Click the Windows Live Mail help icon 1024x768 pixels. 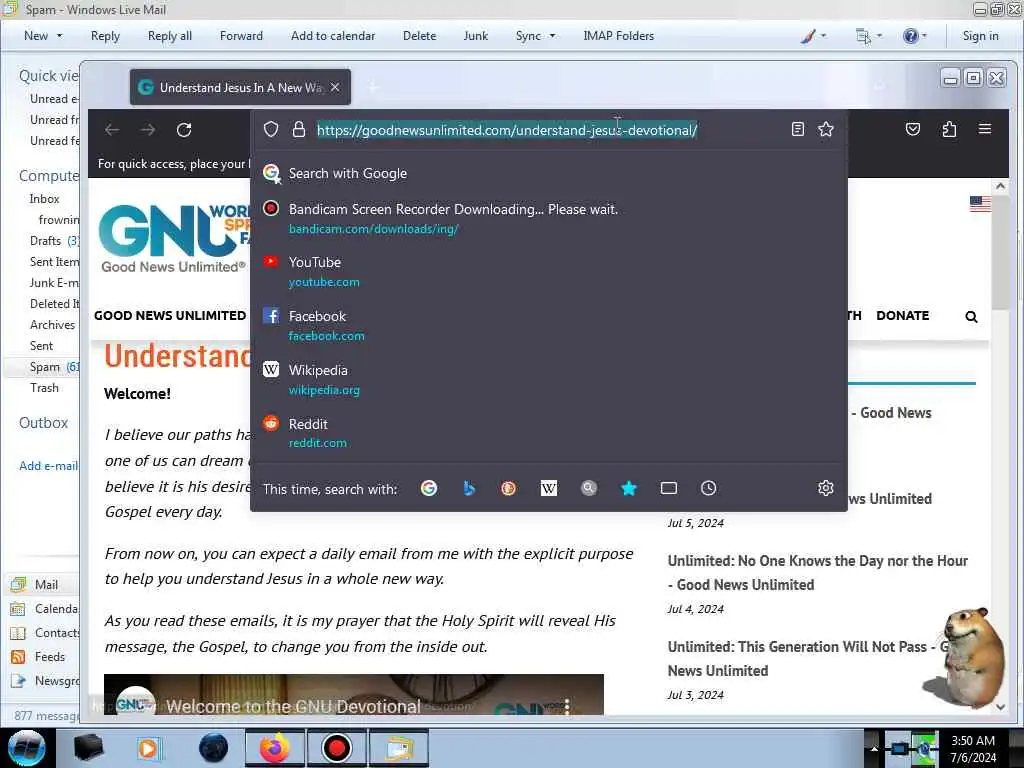coord(910,36)
